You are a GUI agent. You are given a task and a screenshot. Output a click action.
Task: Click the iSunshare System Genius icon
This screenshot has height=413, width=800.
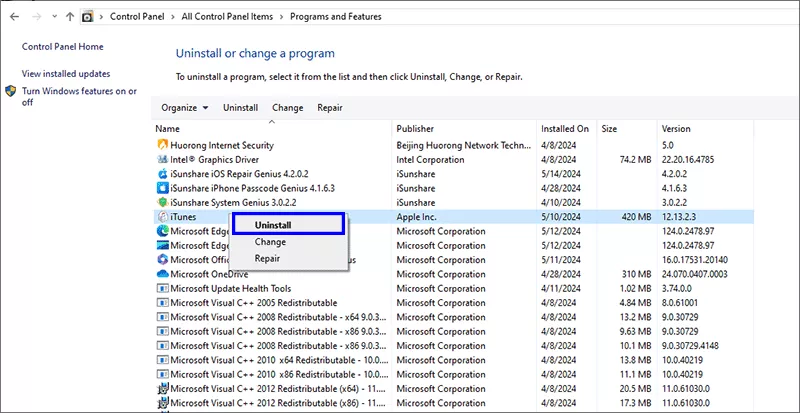(163, 202)
